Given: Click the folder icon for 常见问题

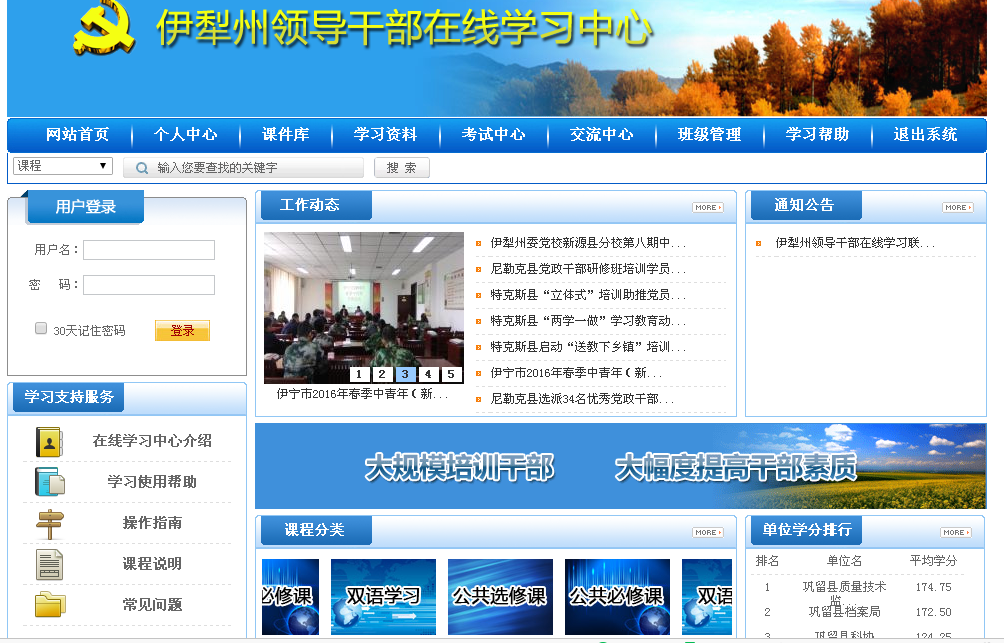Looking at the screenshot, I should tap(49, 605).
